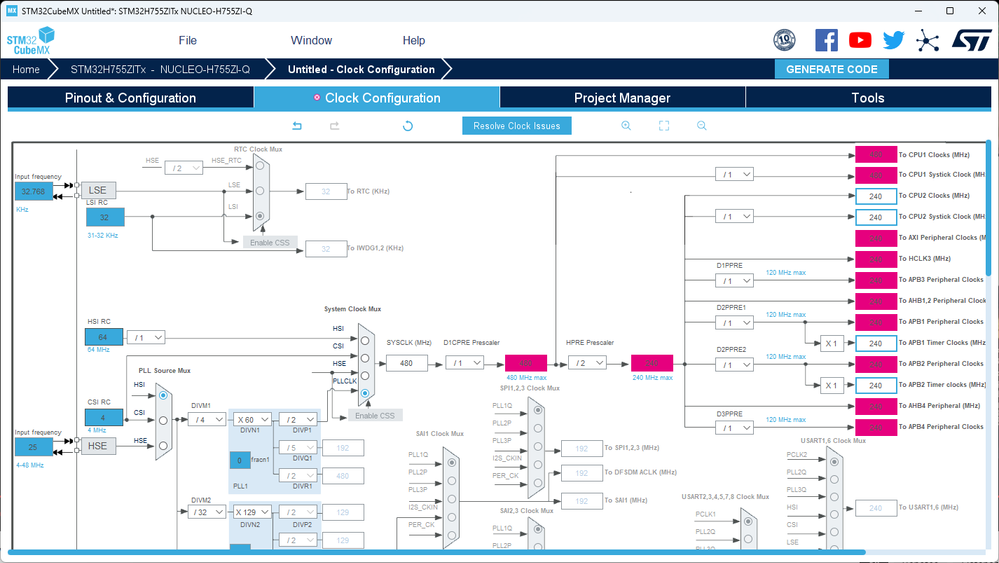999x563 pixels.
Task: Open the D2PPRE1 /1 dropdown
Action: (735, 323)
